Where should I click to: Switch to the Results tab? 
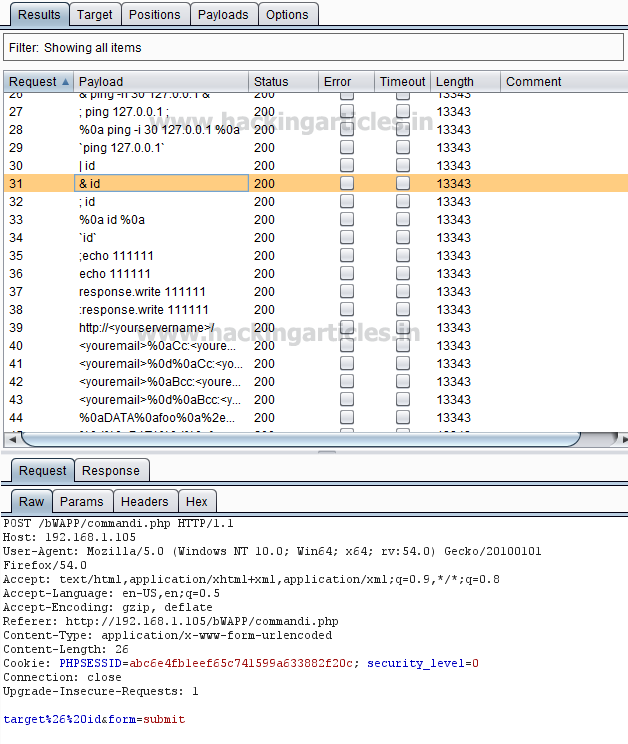pyautogui.click(x=39, y=15)
